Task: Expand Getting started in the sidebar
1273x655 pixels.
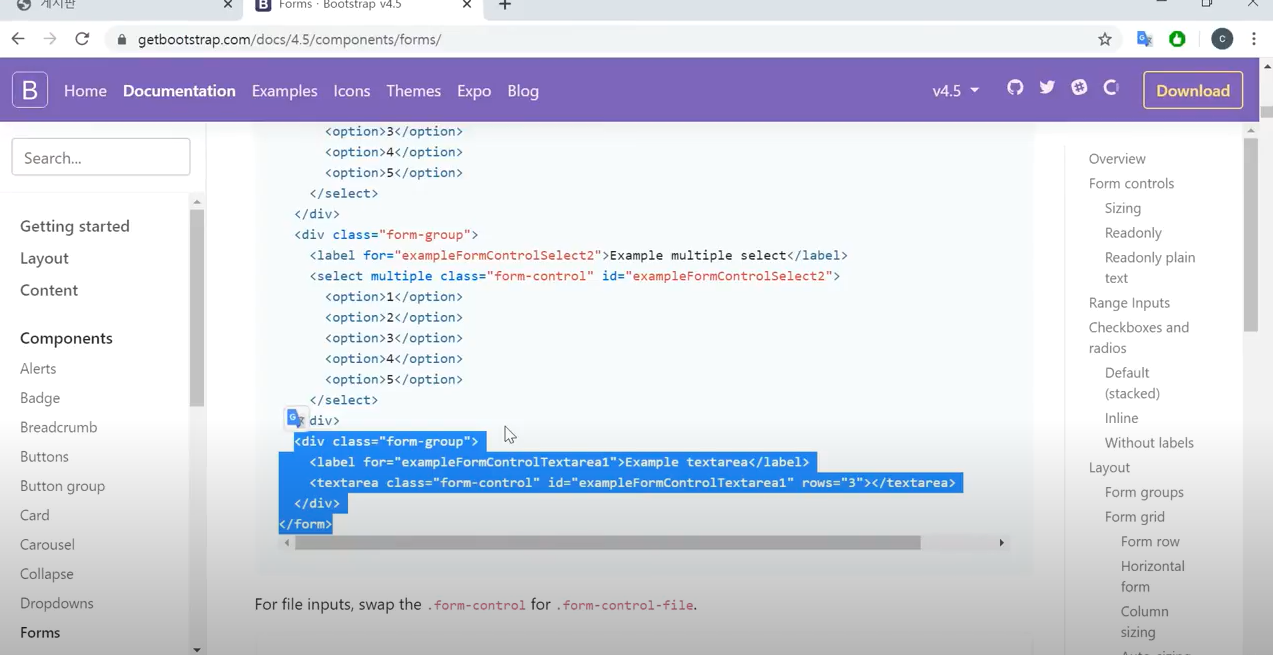Action: point(75,226)
